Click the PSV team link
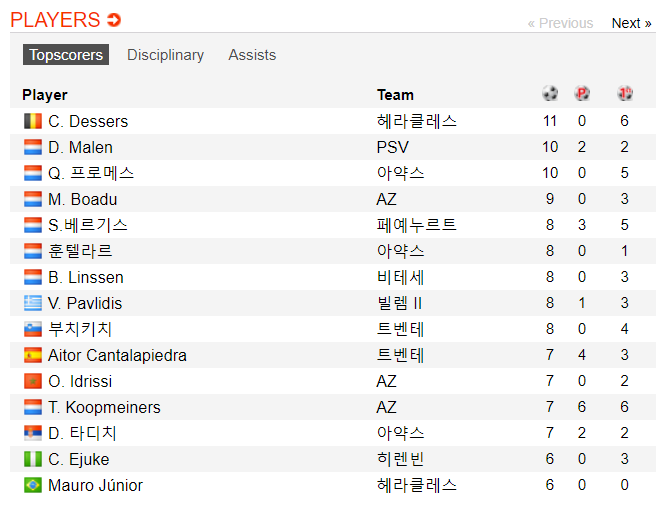This screenshot has width=671, height=514. click(x=392, y=147)
